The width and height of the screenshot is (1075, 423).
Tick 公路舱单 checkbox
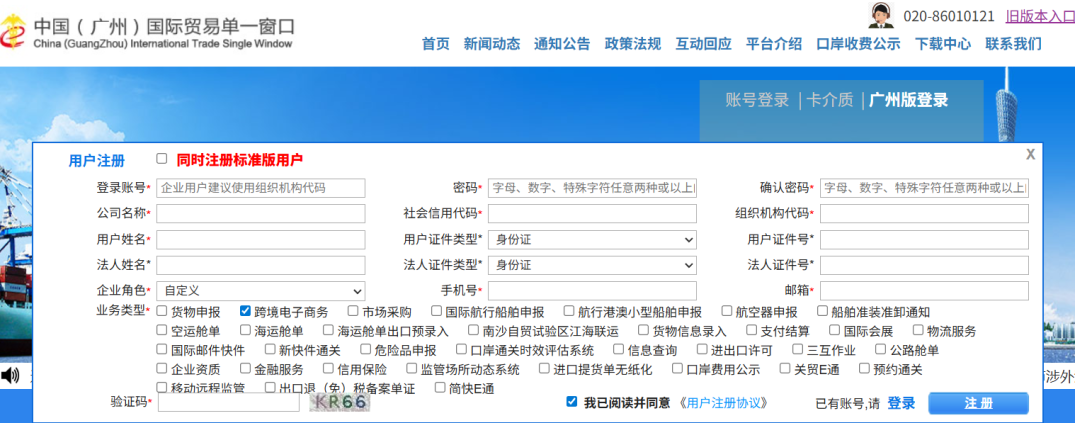click(881, 350)
